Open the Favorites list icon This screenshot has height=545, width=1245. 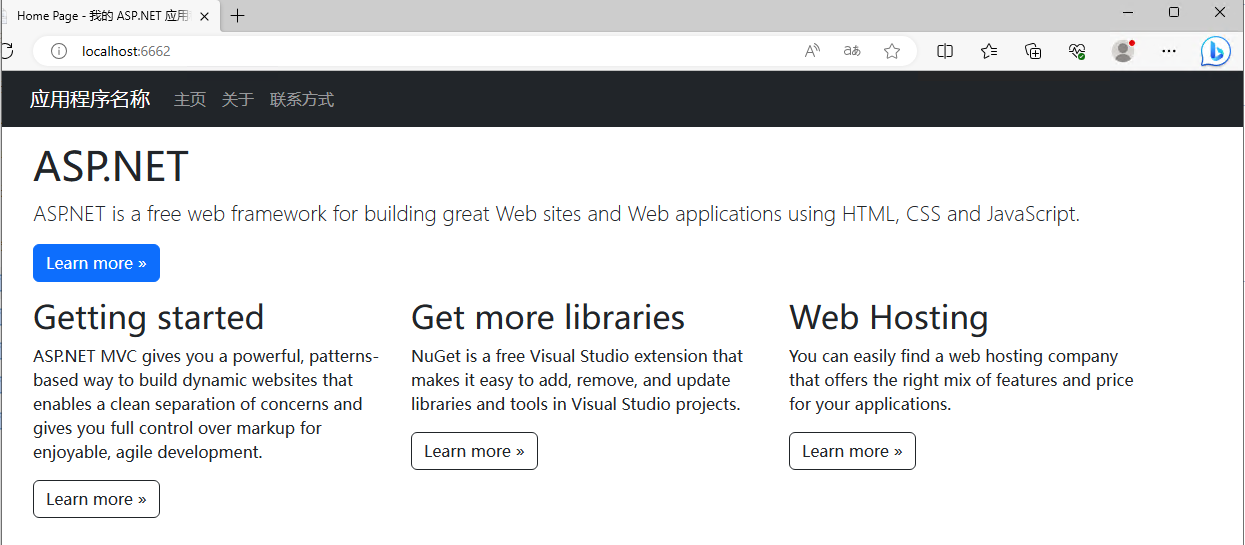pos(989,51)
